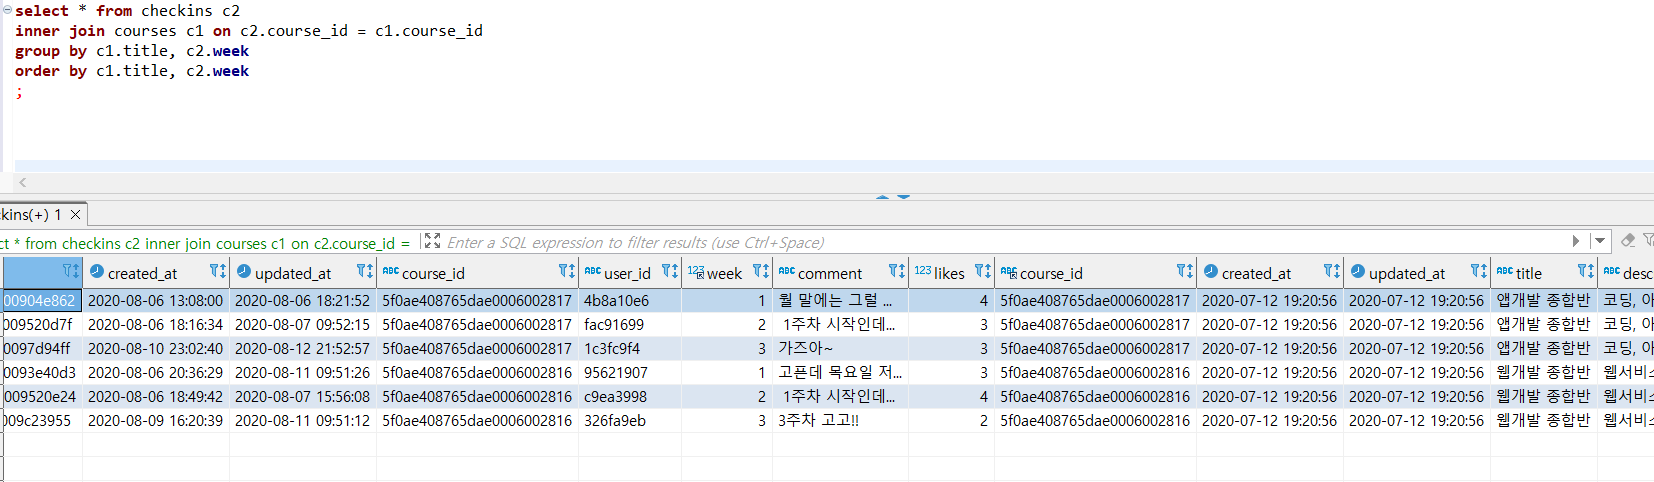The height and width of the screenshot is (482, 1654).
Task: Select the comment cell '가즈아~'
Action: [840, 348]
